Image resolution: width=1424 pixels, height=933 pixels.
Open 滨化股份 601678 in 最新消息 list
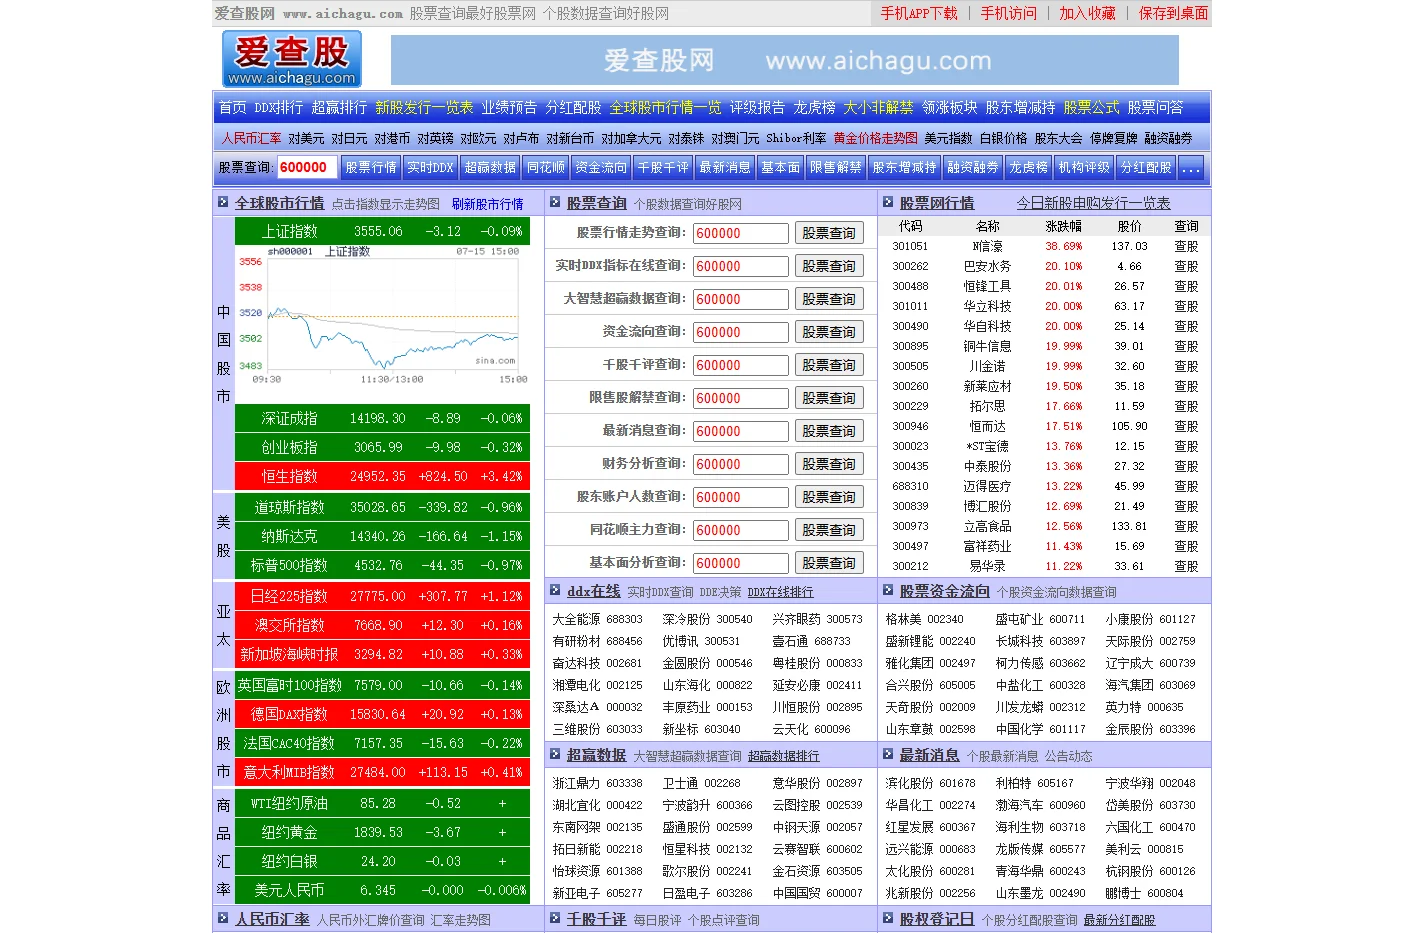click(930, 783)
